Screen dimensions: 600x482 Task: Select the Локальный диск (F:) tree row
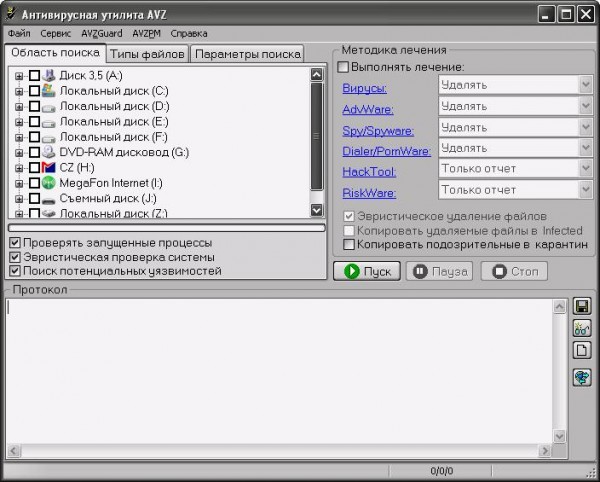[x=113, y=137]
